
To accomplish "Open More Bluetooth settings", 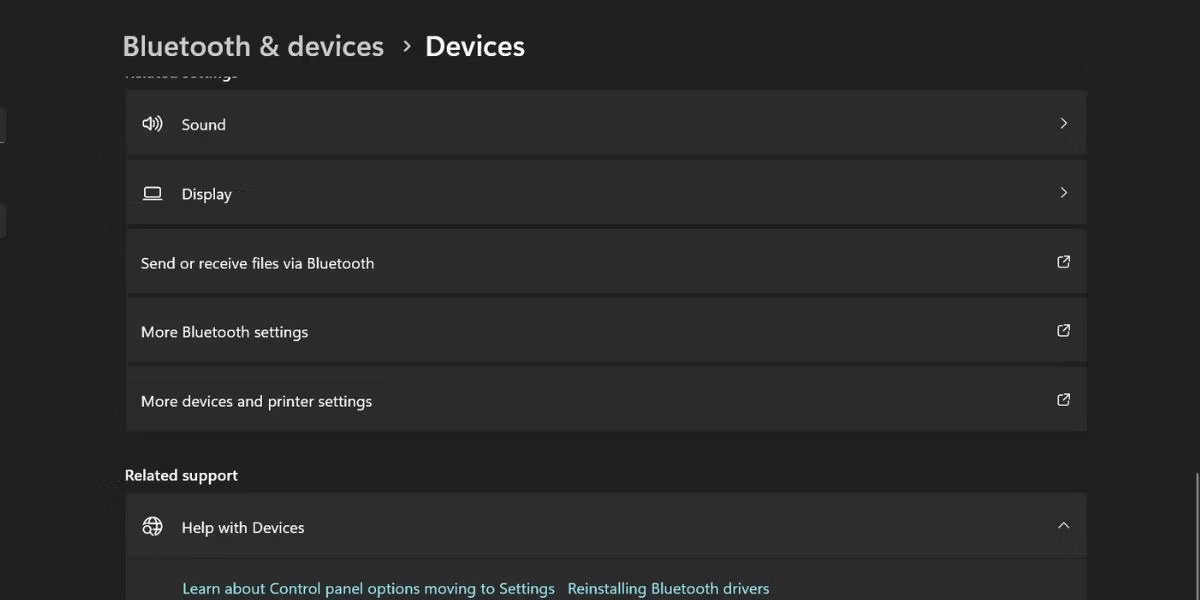I will 606,331.
